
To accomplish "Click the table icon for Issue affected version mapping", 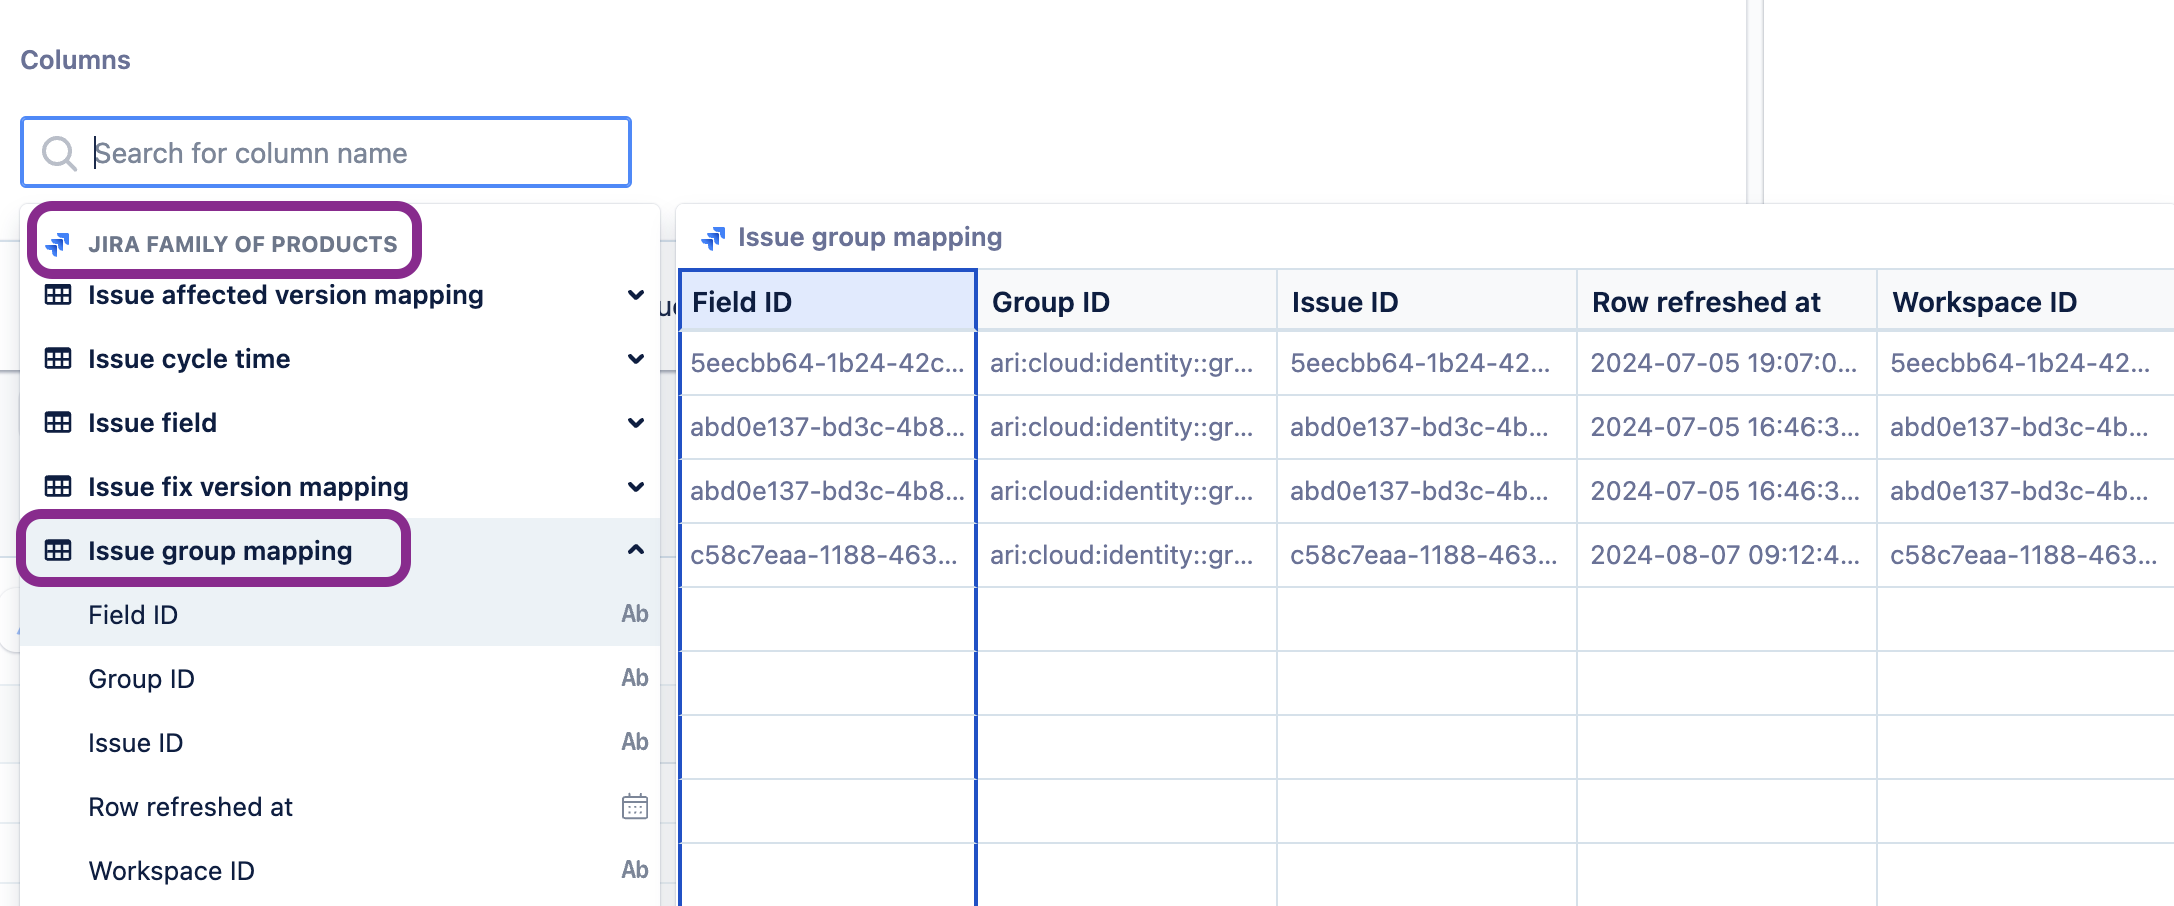I will click(x=58, y=295).
